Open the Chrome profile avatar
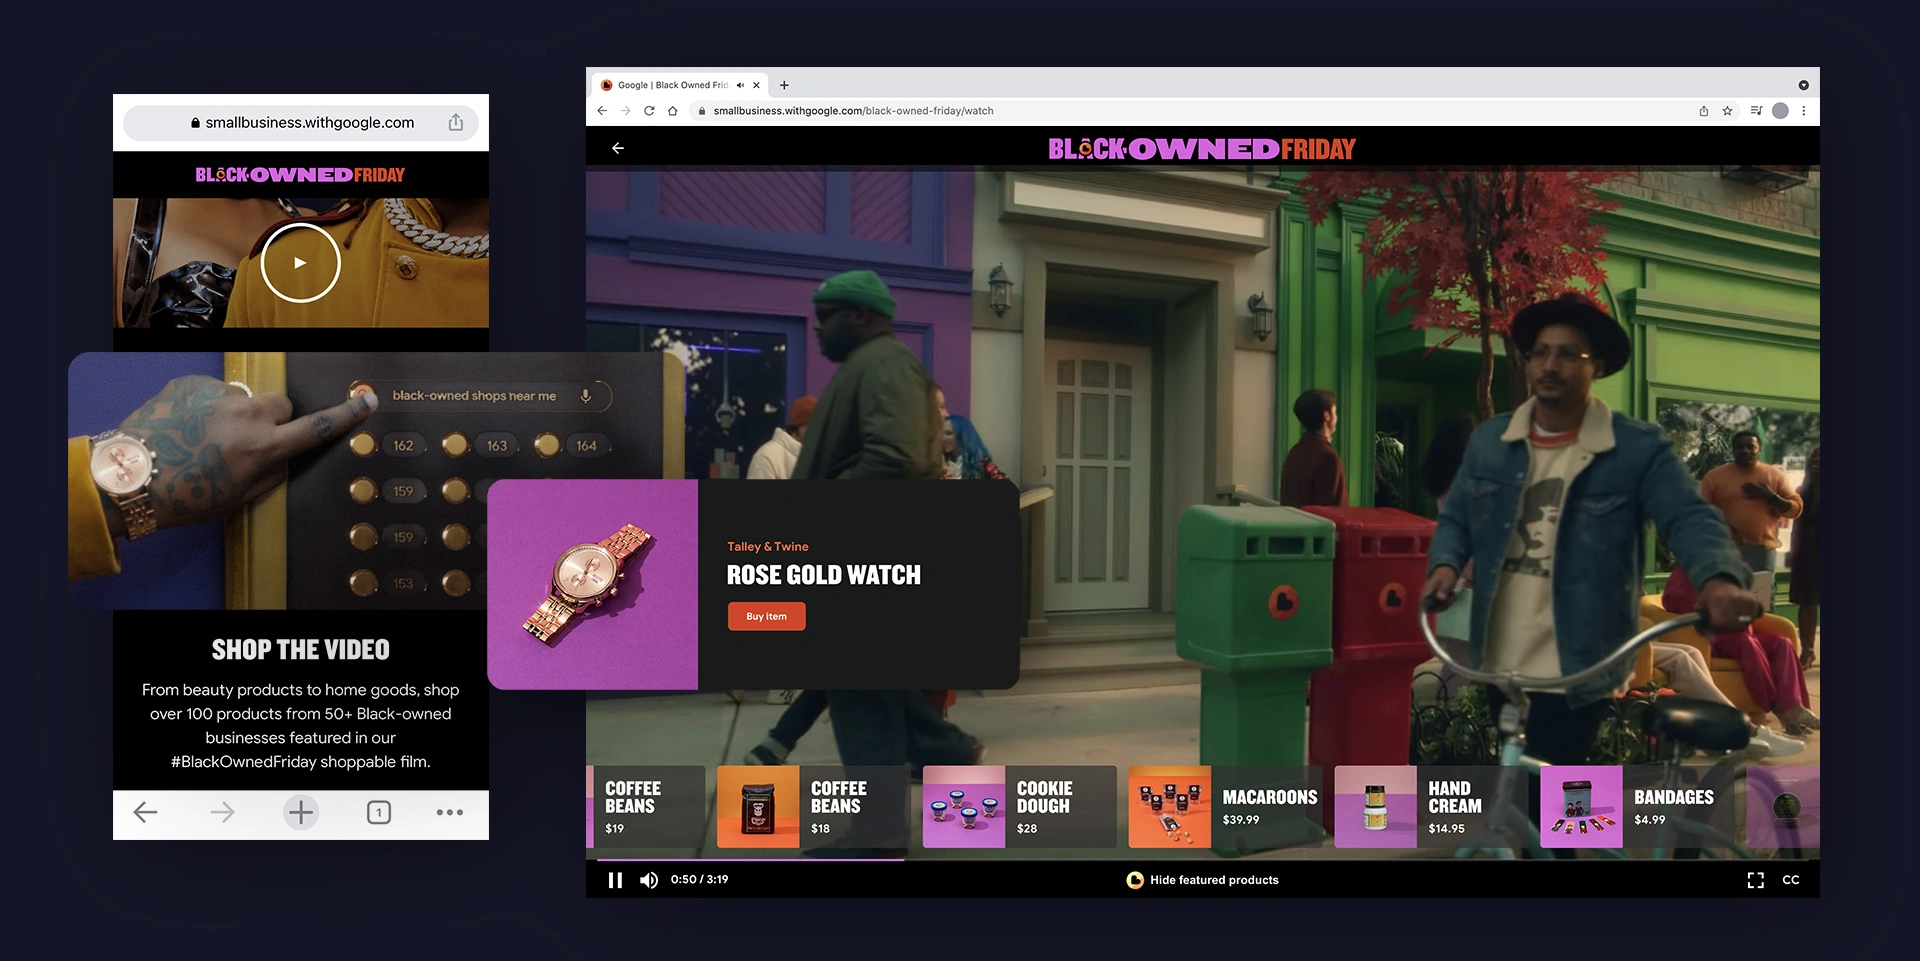 1780,111
